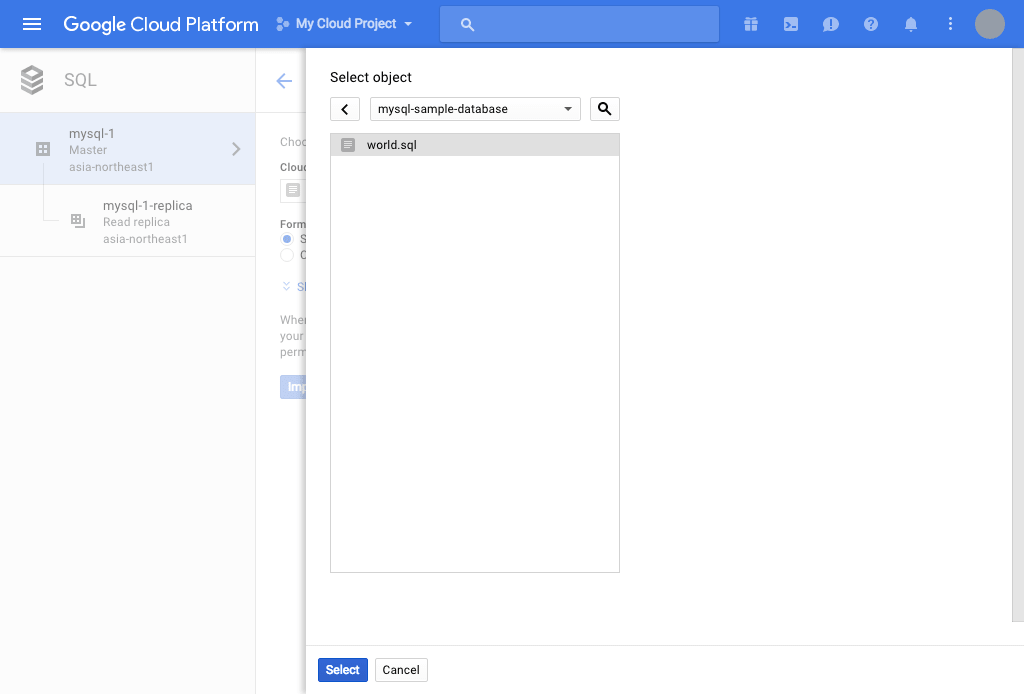Image resolution: width=1024 pixels, height=694 pixels.
Task: Open the gift free trial icon
Action: tap(751, 24)
